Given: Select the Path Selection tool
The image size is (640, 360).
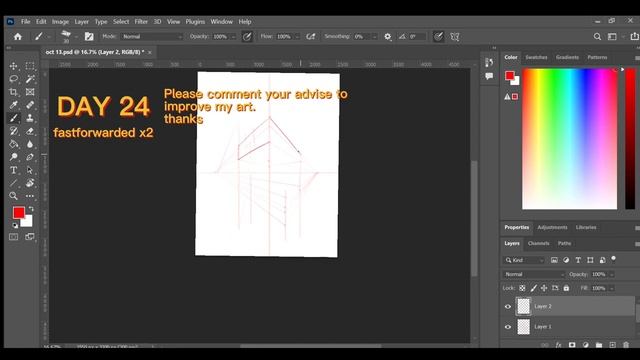Looking at the screenshot, I should point(30,170).
